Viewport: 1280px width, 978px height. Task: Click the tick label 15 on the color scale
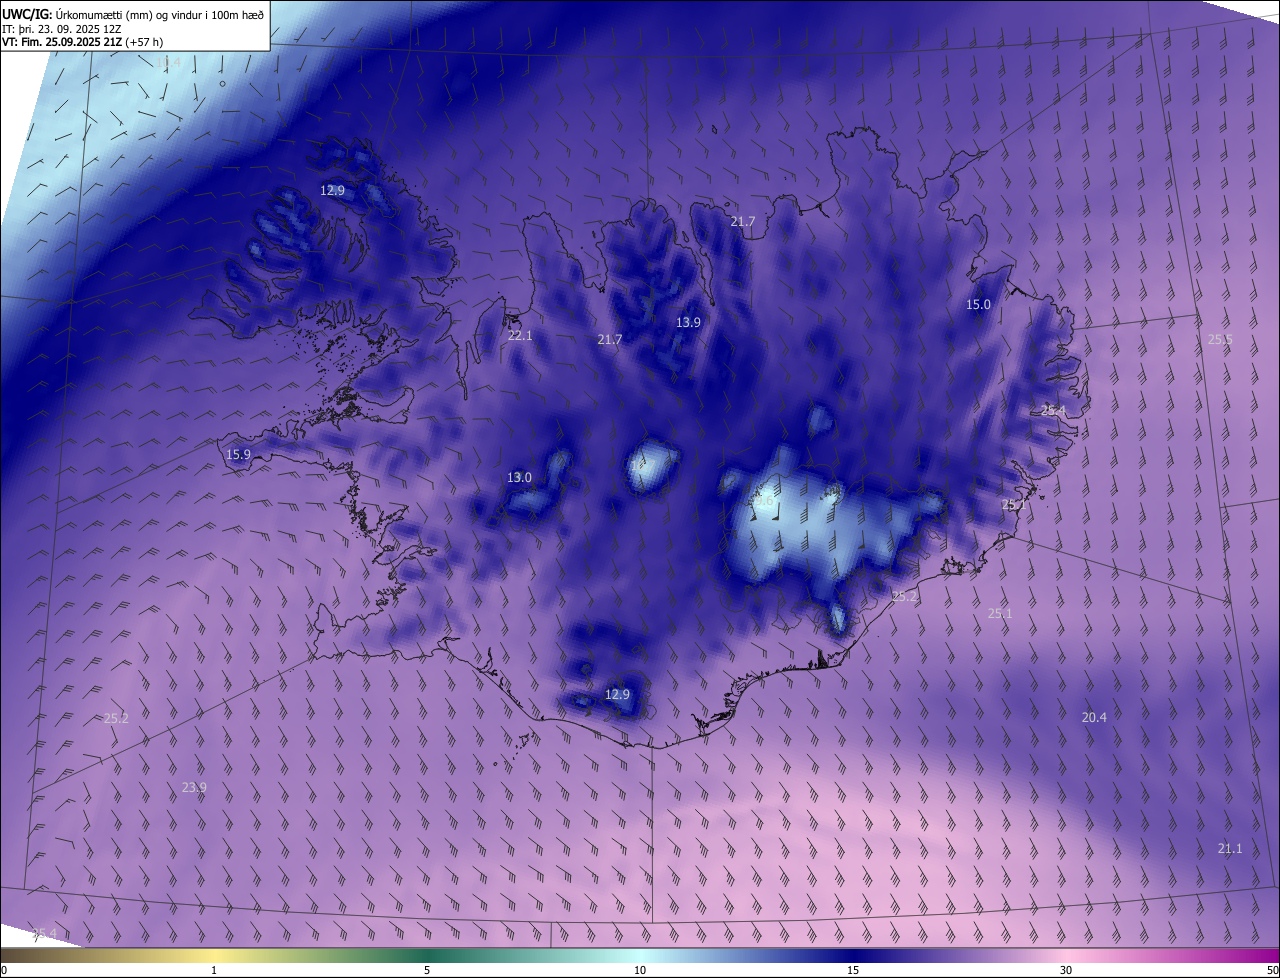click(x=853, y=970)
